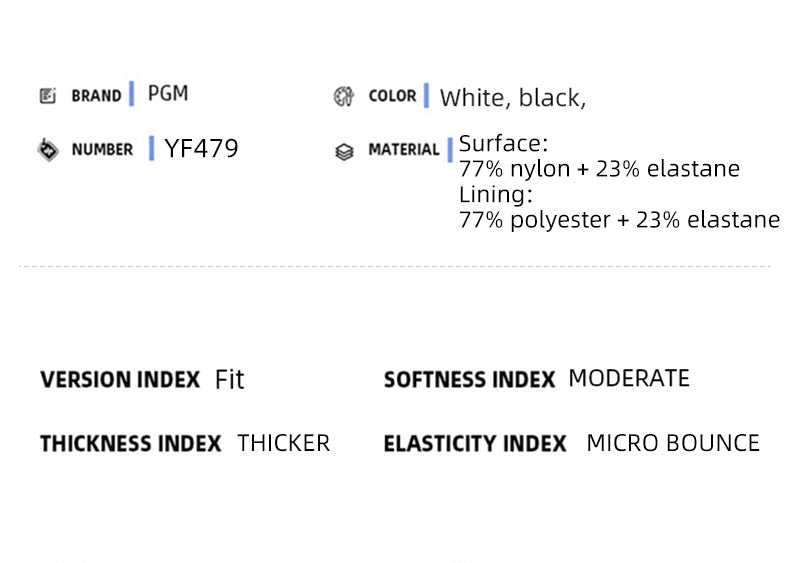The width and height of the screenshot is (790, 563).
Task: Click the PGM brand name
Action: (168, 94)
